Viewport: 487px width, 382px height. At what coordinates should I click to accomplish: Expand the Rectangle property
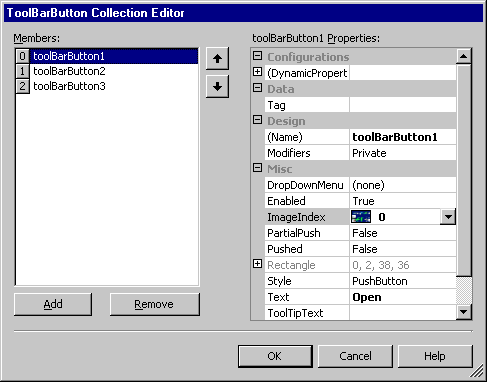pos(257,264)
